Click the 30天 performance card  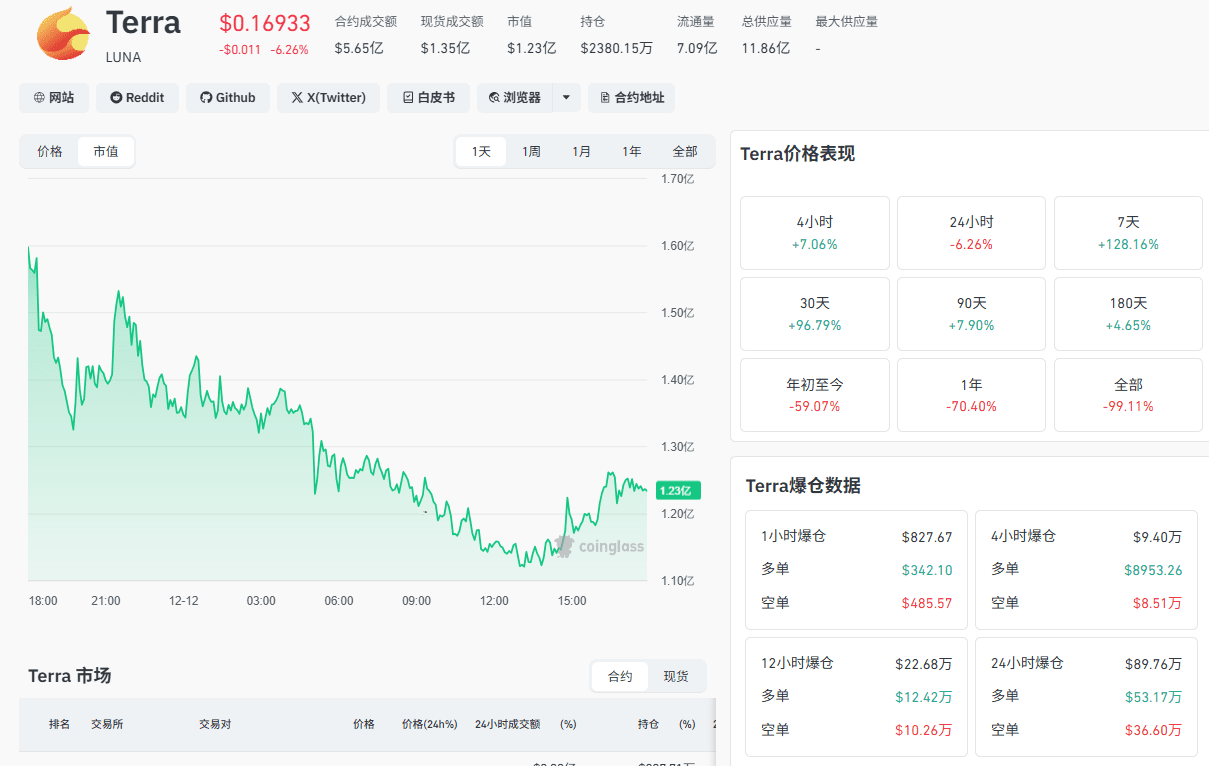point(815,314)
